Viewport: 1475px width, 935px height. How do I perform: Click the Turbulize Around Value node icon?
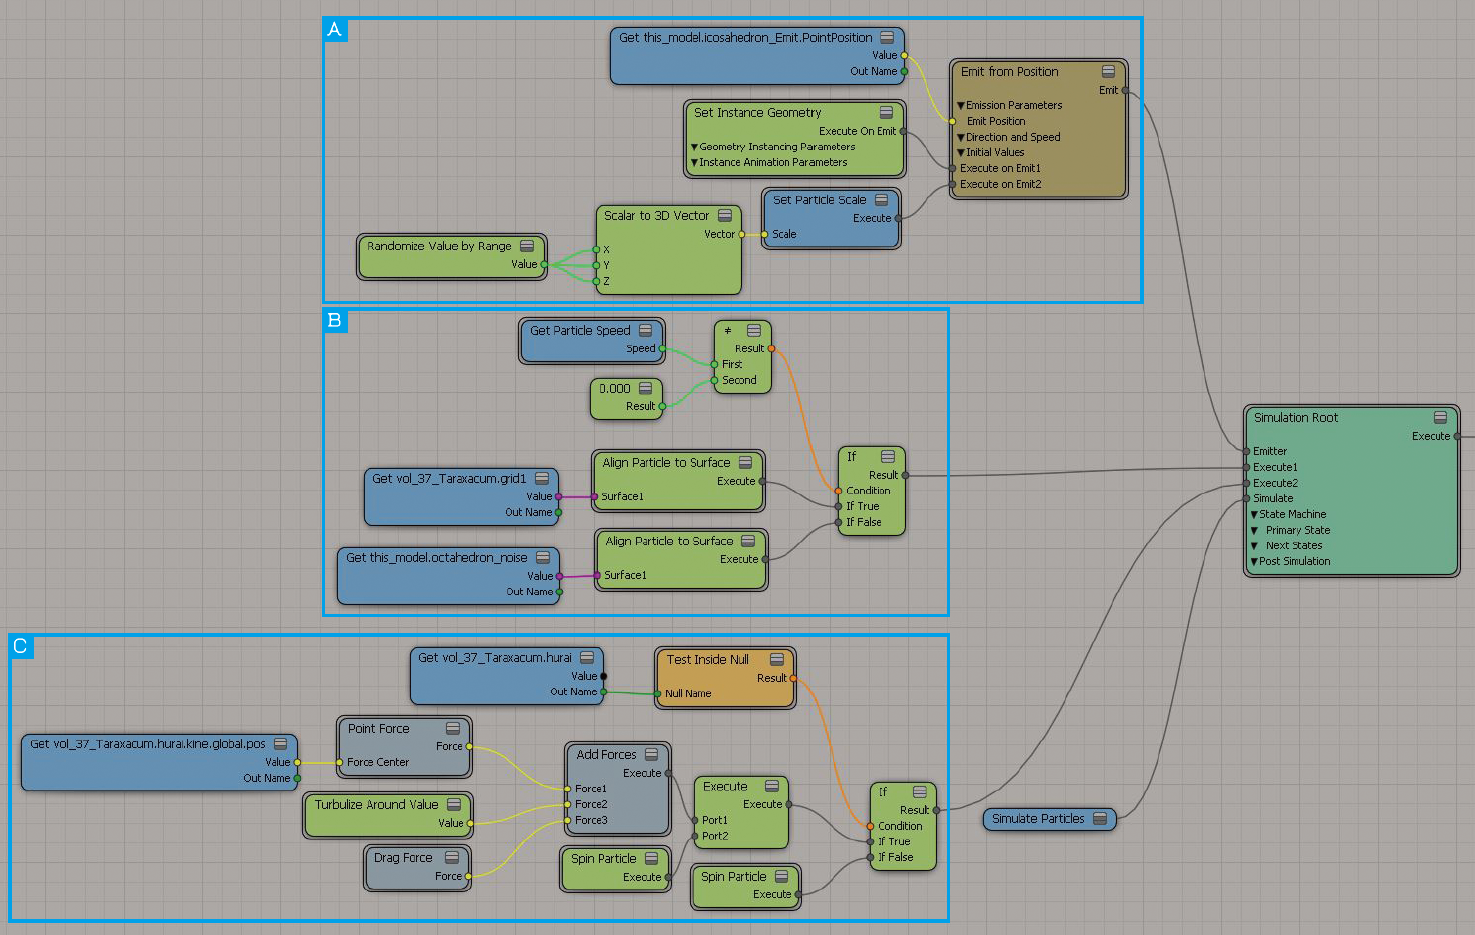[x=454, y=805]
